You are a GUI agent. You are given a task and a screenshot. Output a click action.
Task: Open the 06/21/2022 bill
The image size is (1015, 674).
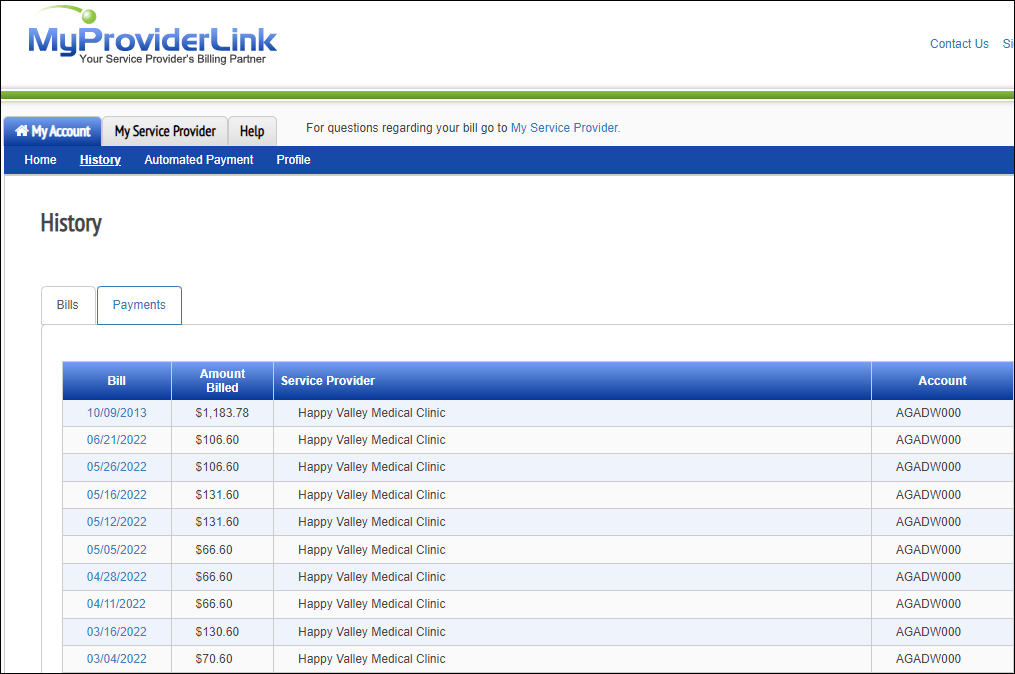point(117,440)
